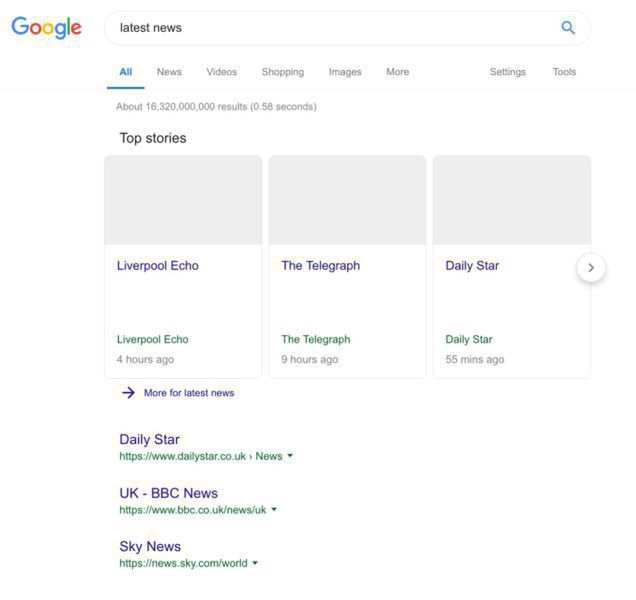Click the next arrow on Top stories carousel
The image size is (636, 600).
point(591,267)
